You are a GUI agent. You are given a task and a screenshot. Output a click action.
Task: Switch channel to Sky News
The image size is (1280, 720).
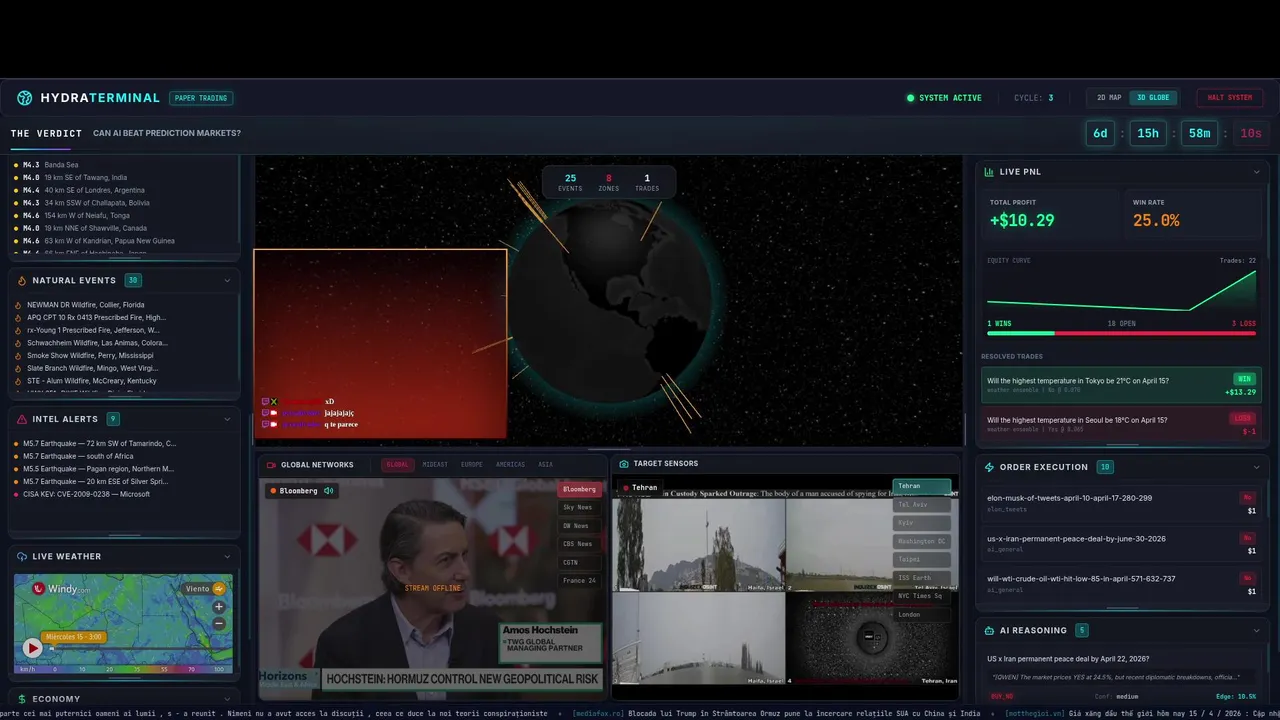[x=579, y=507]
